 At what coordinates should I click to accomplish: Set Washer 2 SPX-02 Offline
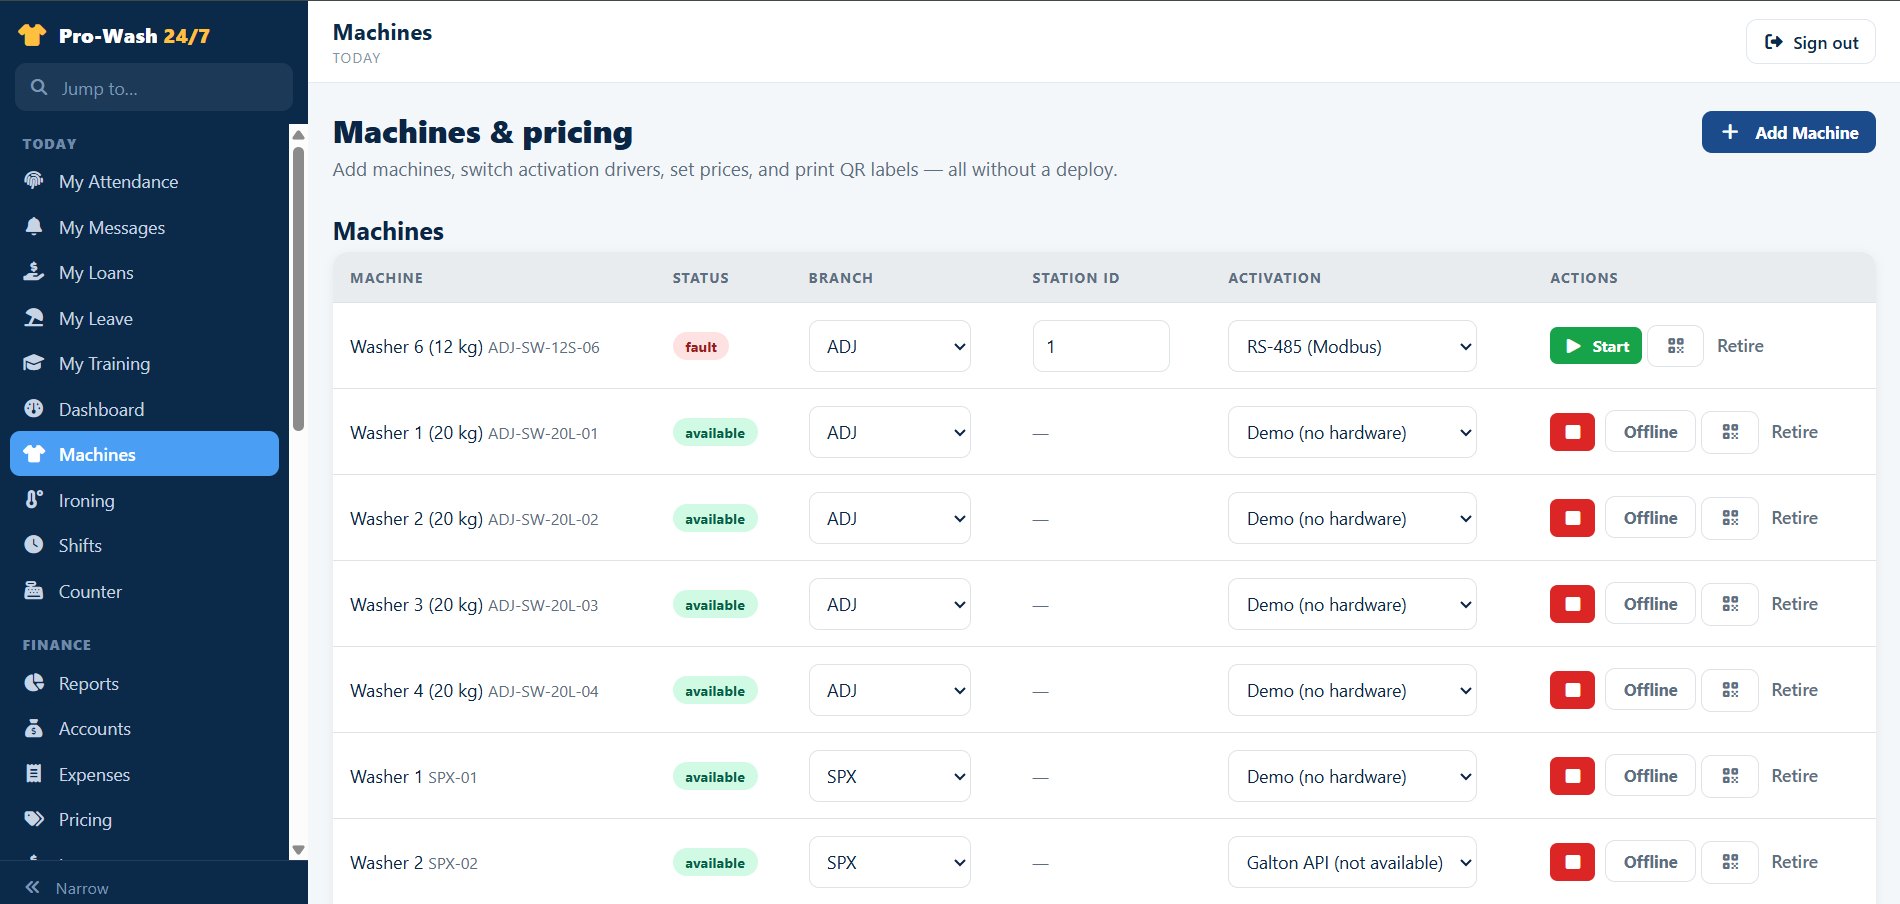(x=1650, y=862)
